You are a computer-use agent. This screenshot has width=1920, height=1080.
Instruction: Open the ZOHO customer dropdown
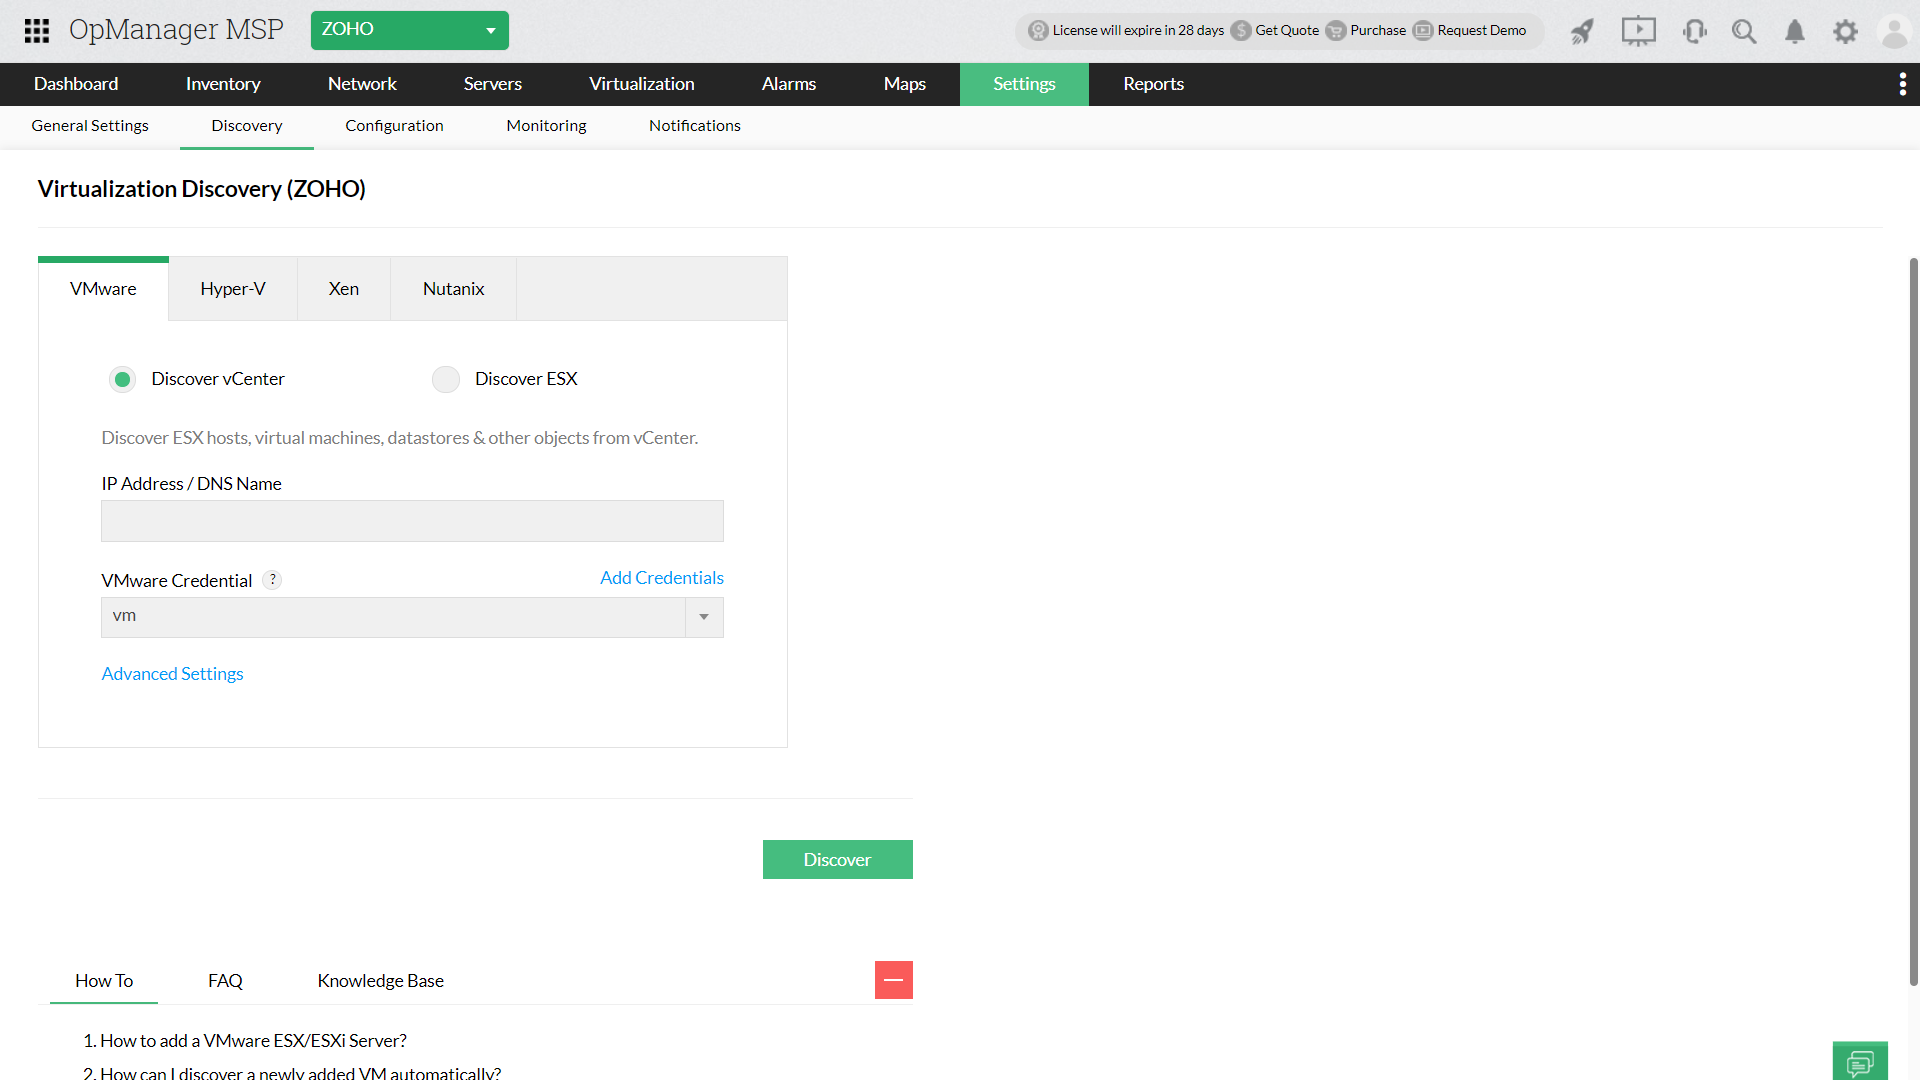[x=409, y=30]
